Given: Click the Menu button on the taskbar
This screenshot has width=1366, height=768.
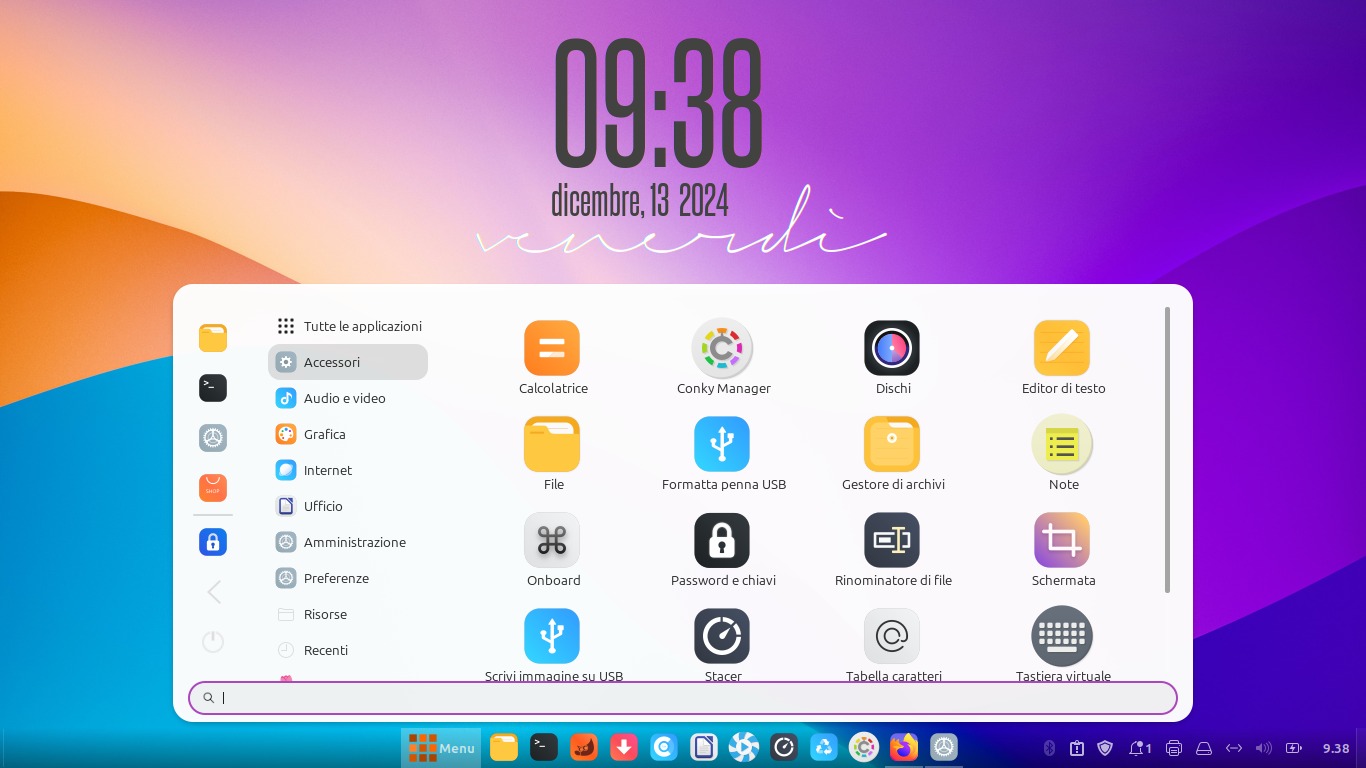Looking at the screenshot, I should point(441,748).
